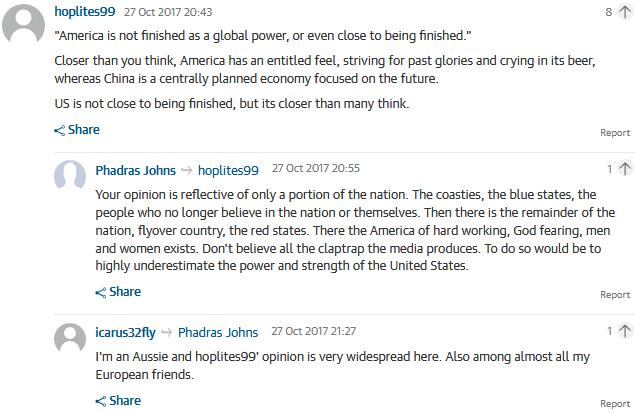Share hoplites99's top-level comment
The image size is (635, 413).
pyautogui.click(x=77, y=130)
